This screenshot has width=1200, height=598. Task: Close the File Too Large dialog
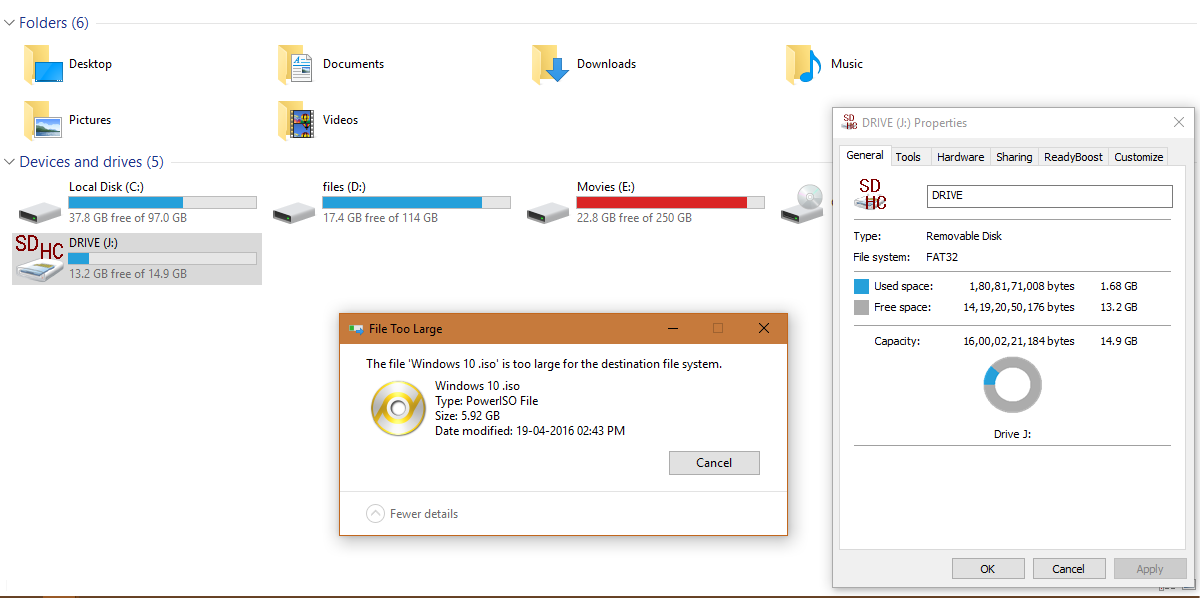click(763, 328)
